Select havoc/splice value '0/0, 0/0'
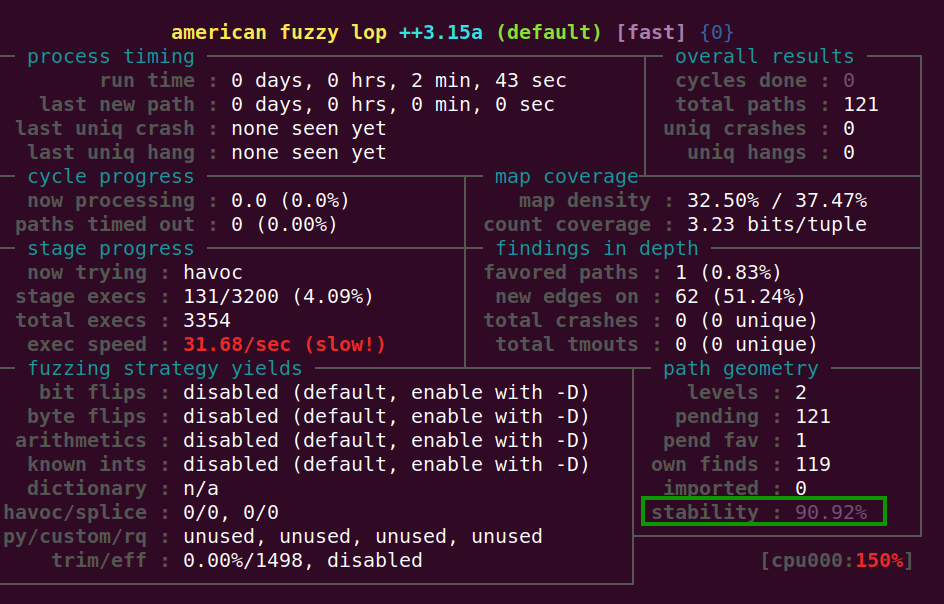Screen dimensions: 944x604 pos(231,513)
